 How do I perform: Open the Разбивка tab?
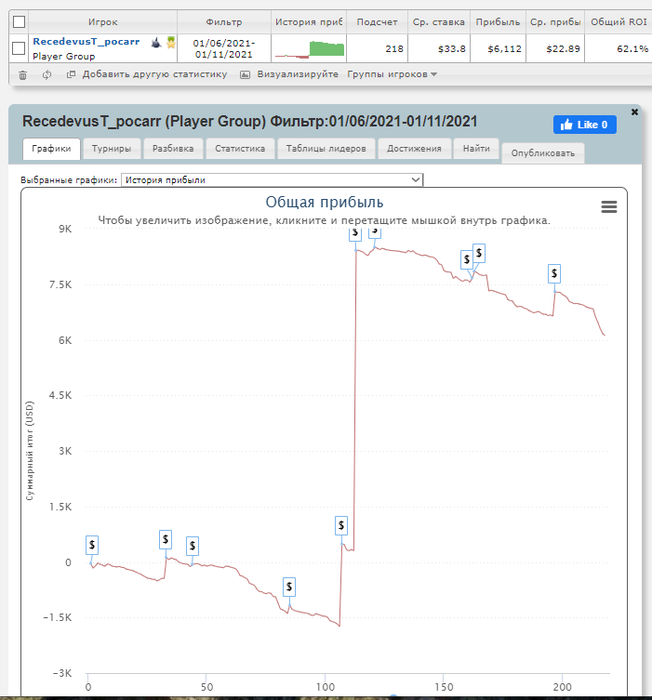click(x=173, y=149)
